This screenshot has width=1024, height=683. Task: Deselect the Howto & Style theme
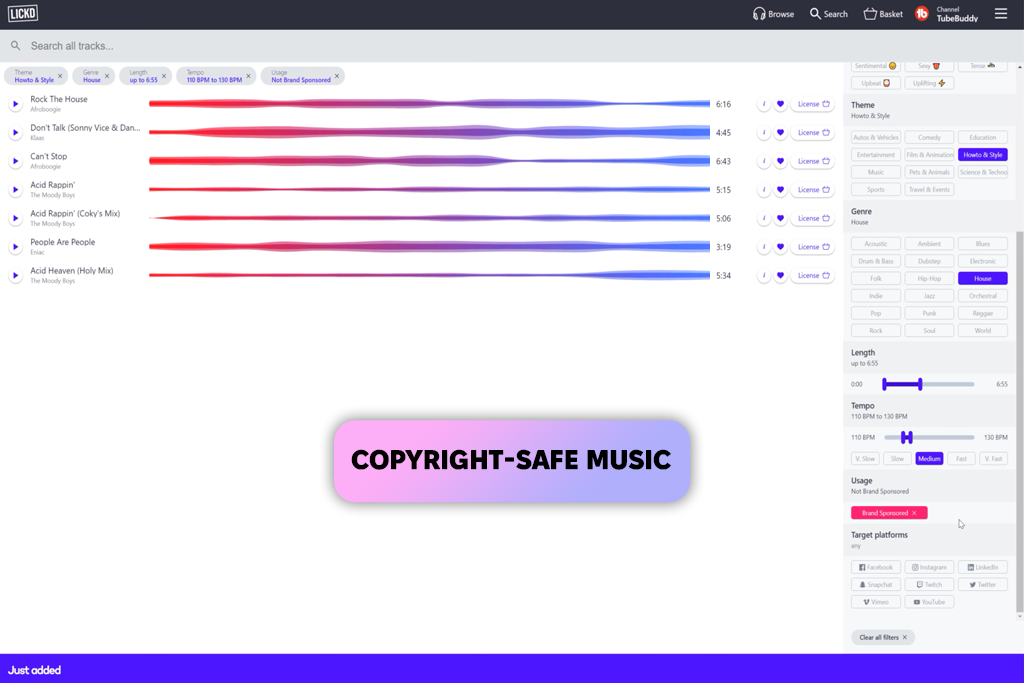(982, 155)
